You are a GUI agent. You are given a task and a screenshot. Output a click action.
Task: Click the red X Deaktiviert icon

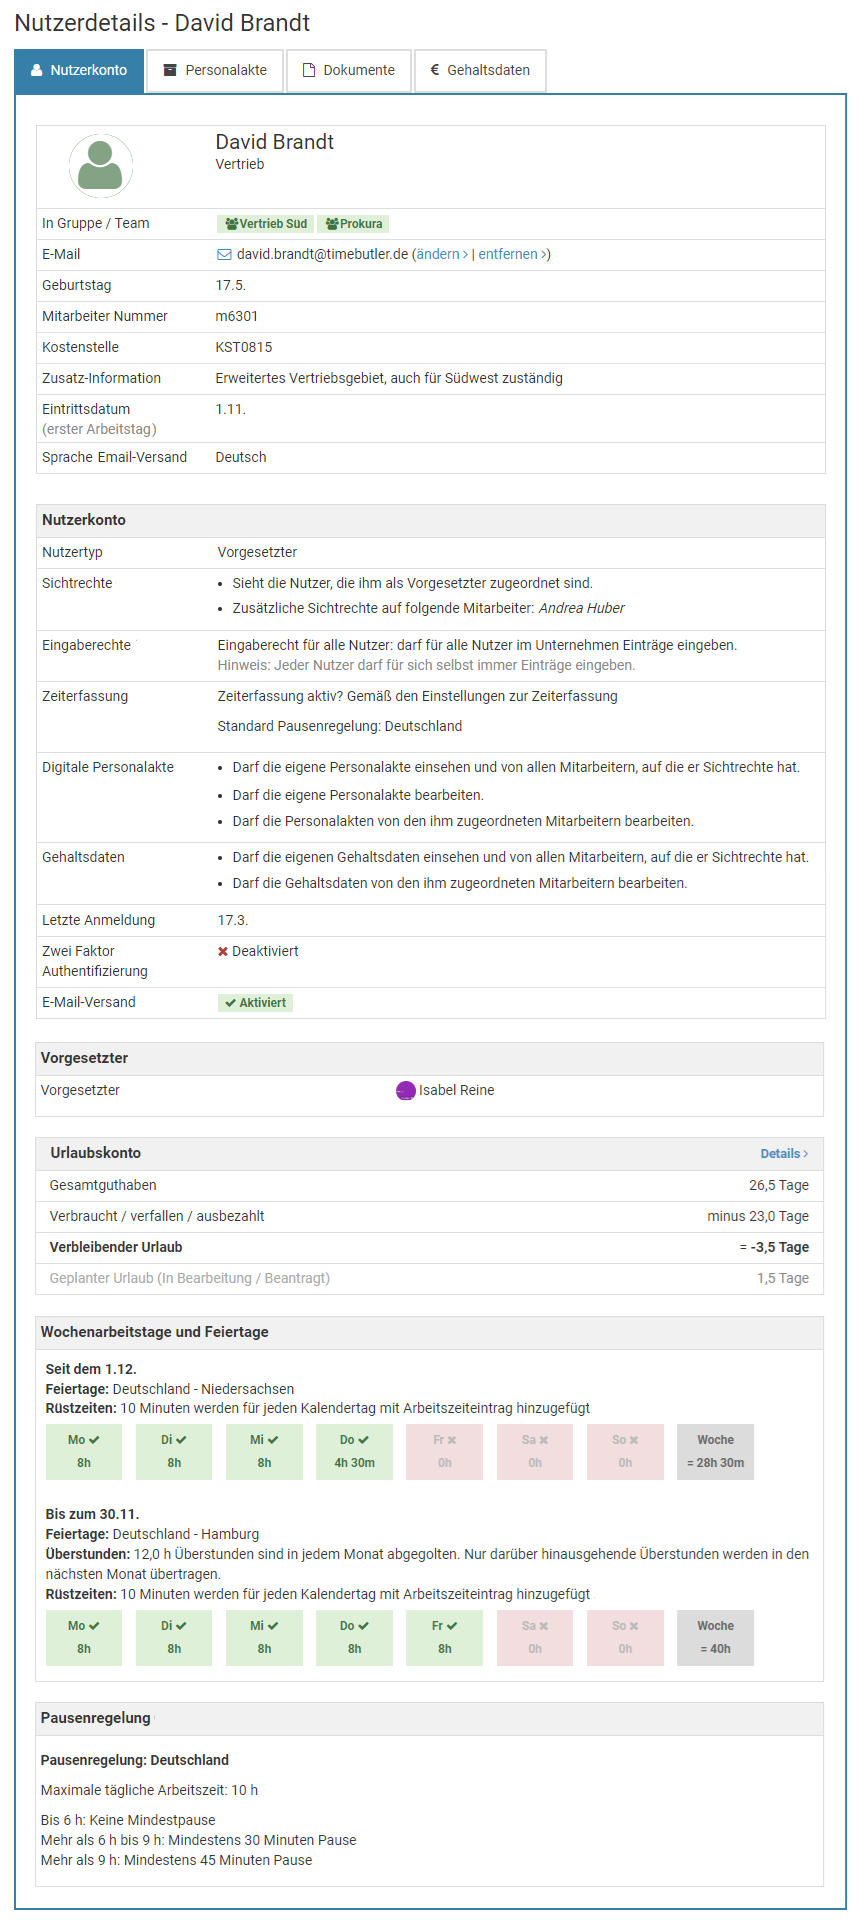click(223, 952)
